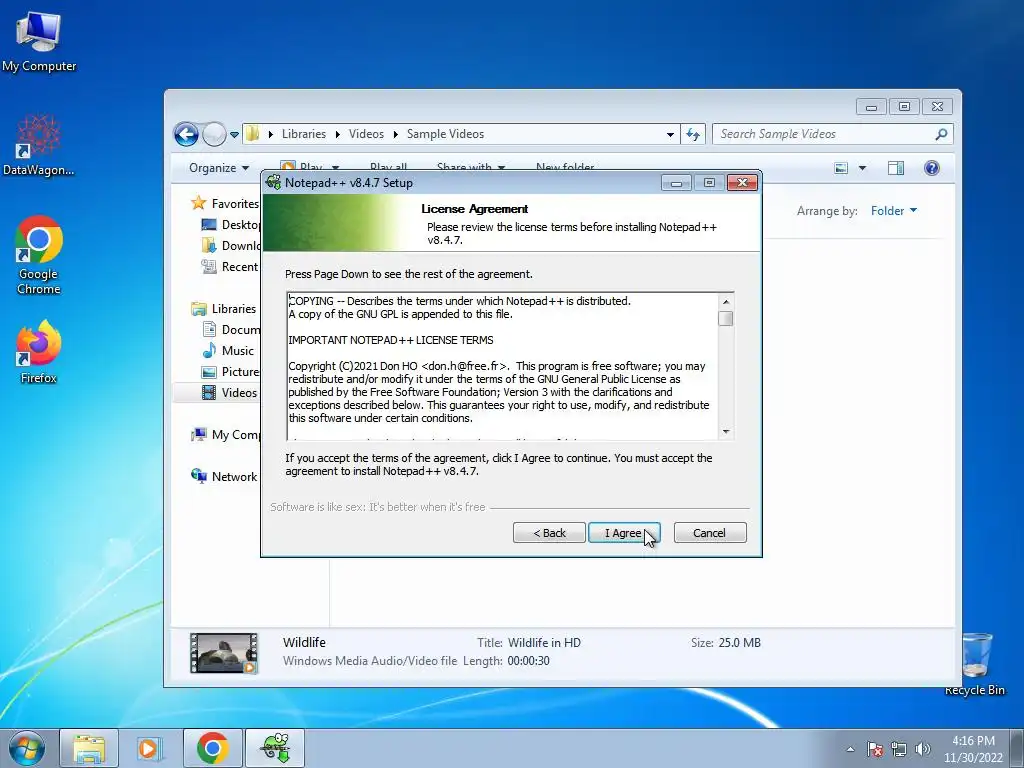1024x768 pixels.
Task: Click the search magnifier icon in Explorer
Action: coord(941,134)
